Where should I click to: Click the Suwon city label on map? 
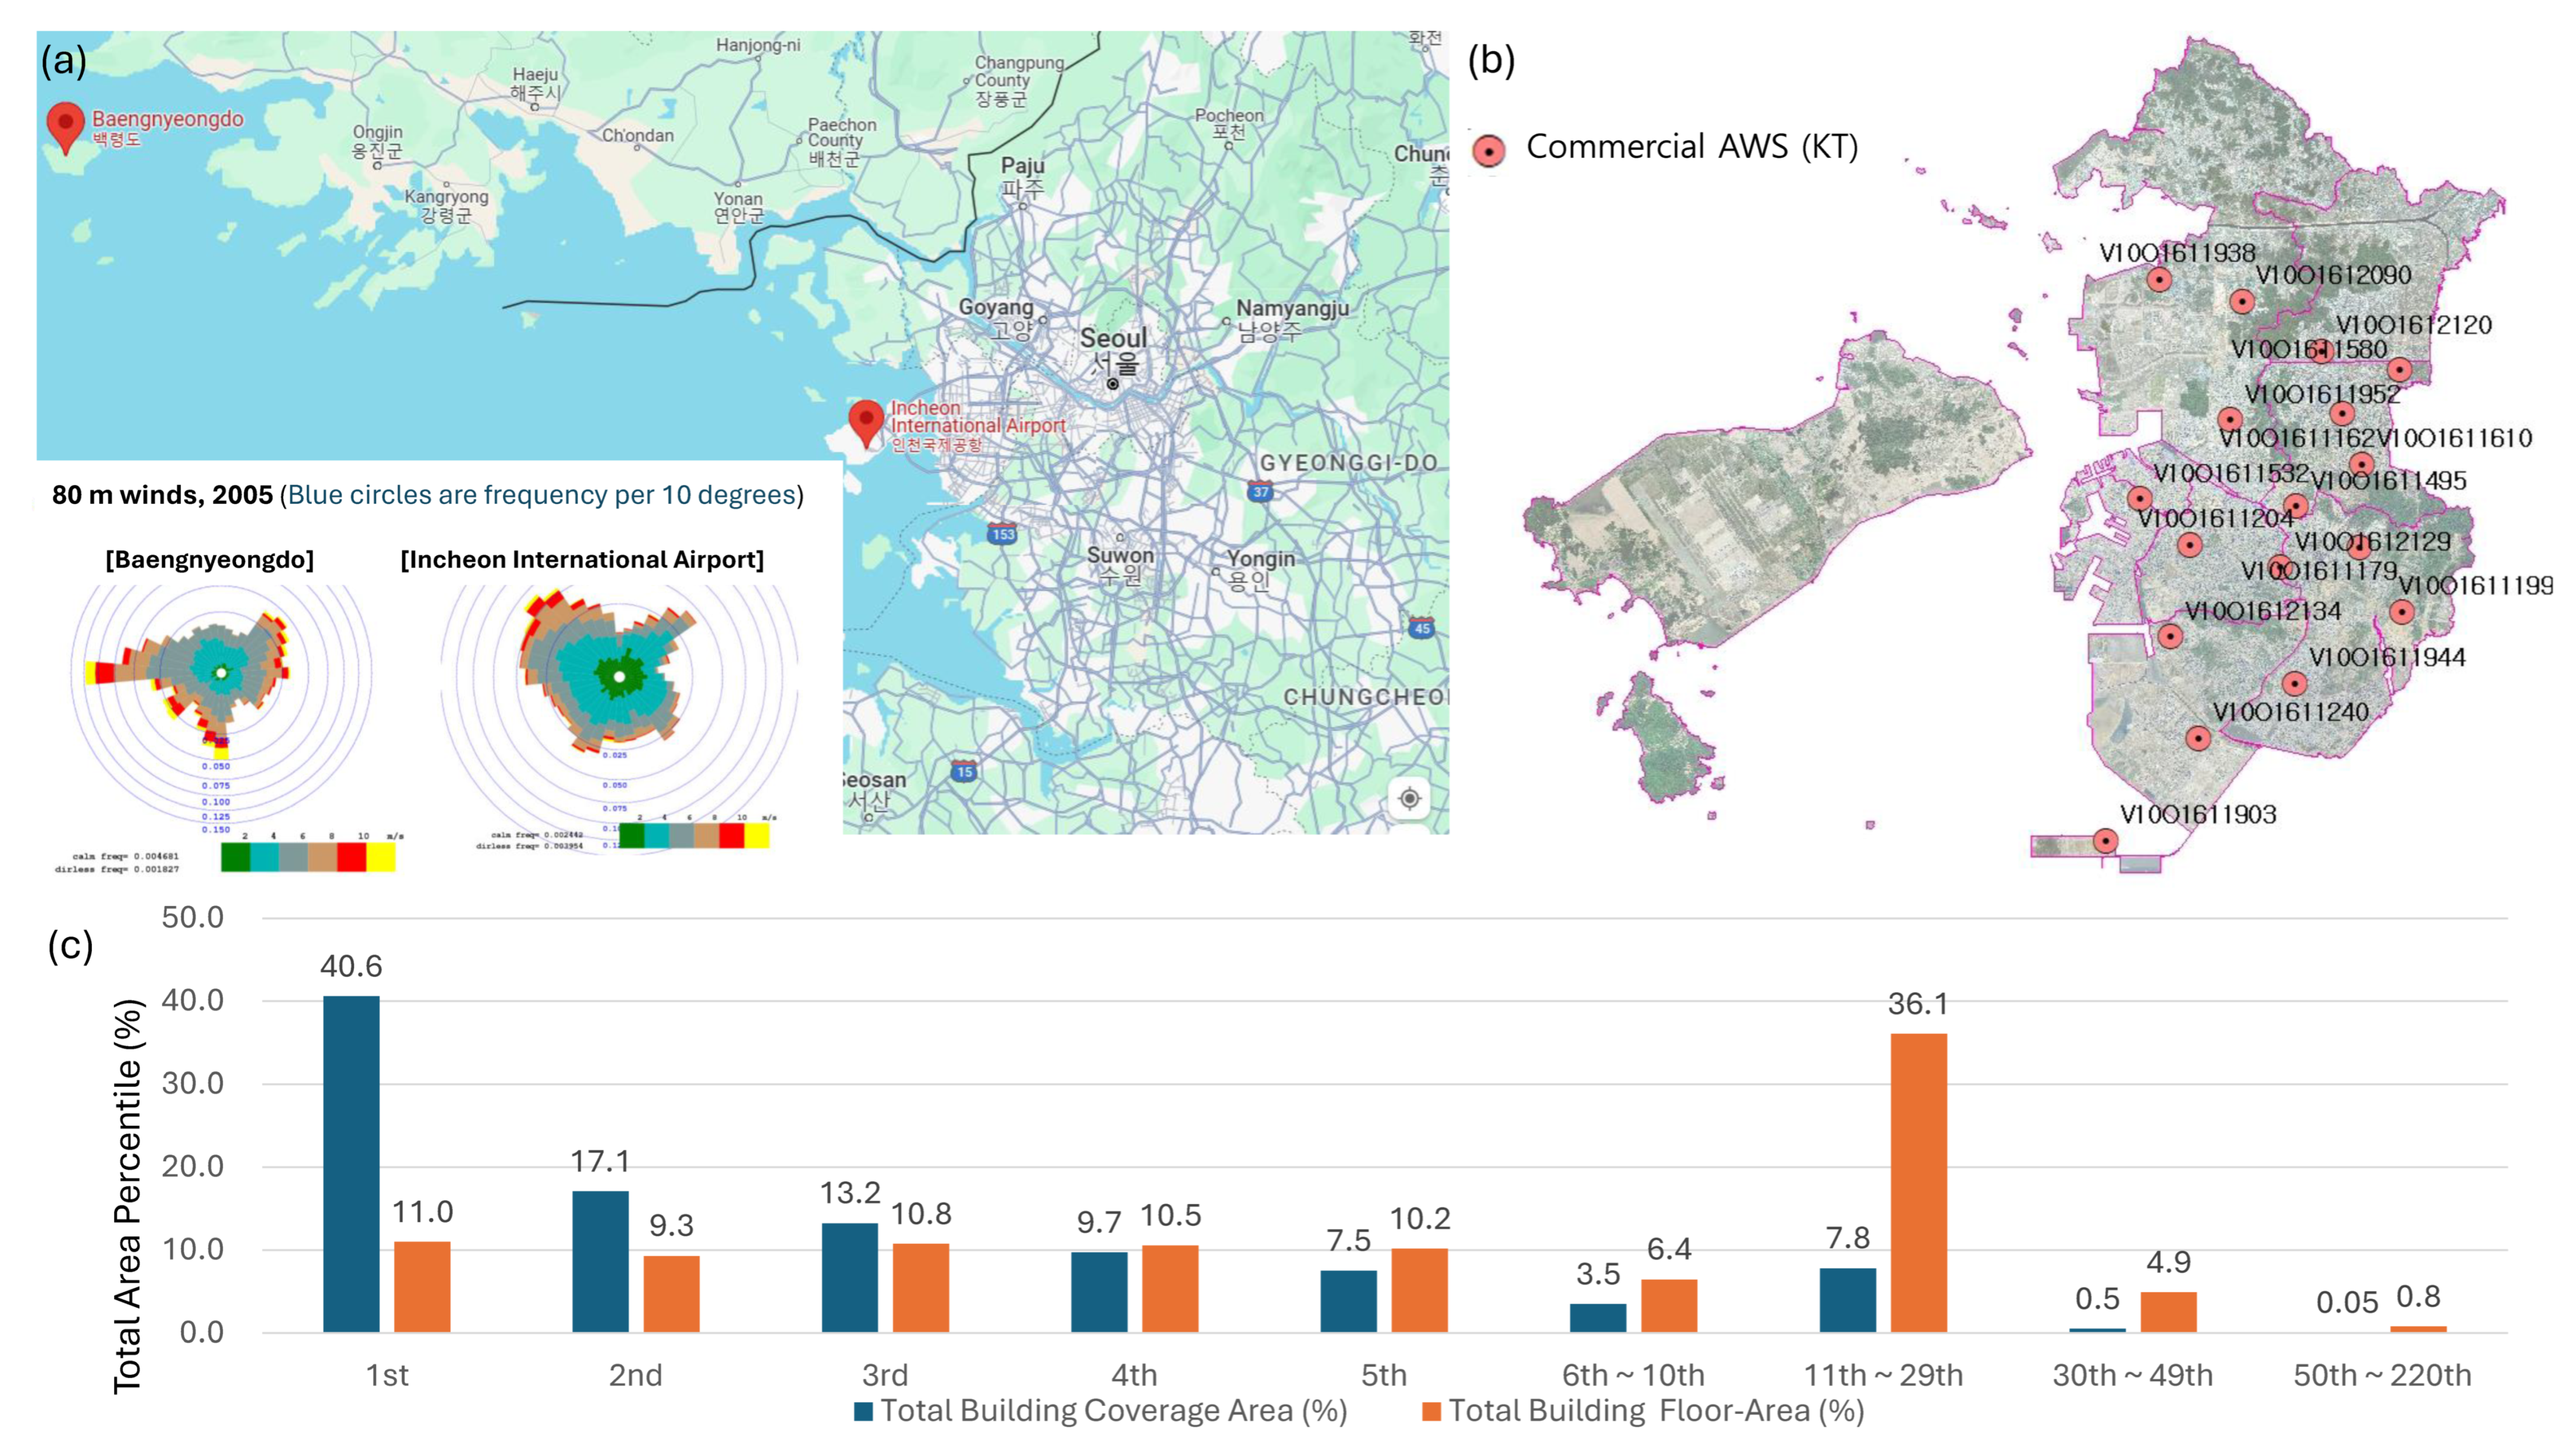(x=1120, y=555)
